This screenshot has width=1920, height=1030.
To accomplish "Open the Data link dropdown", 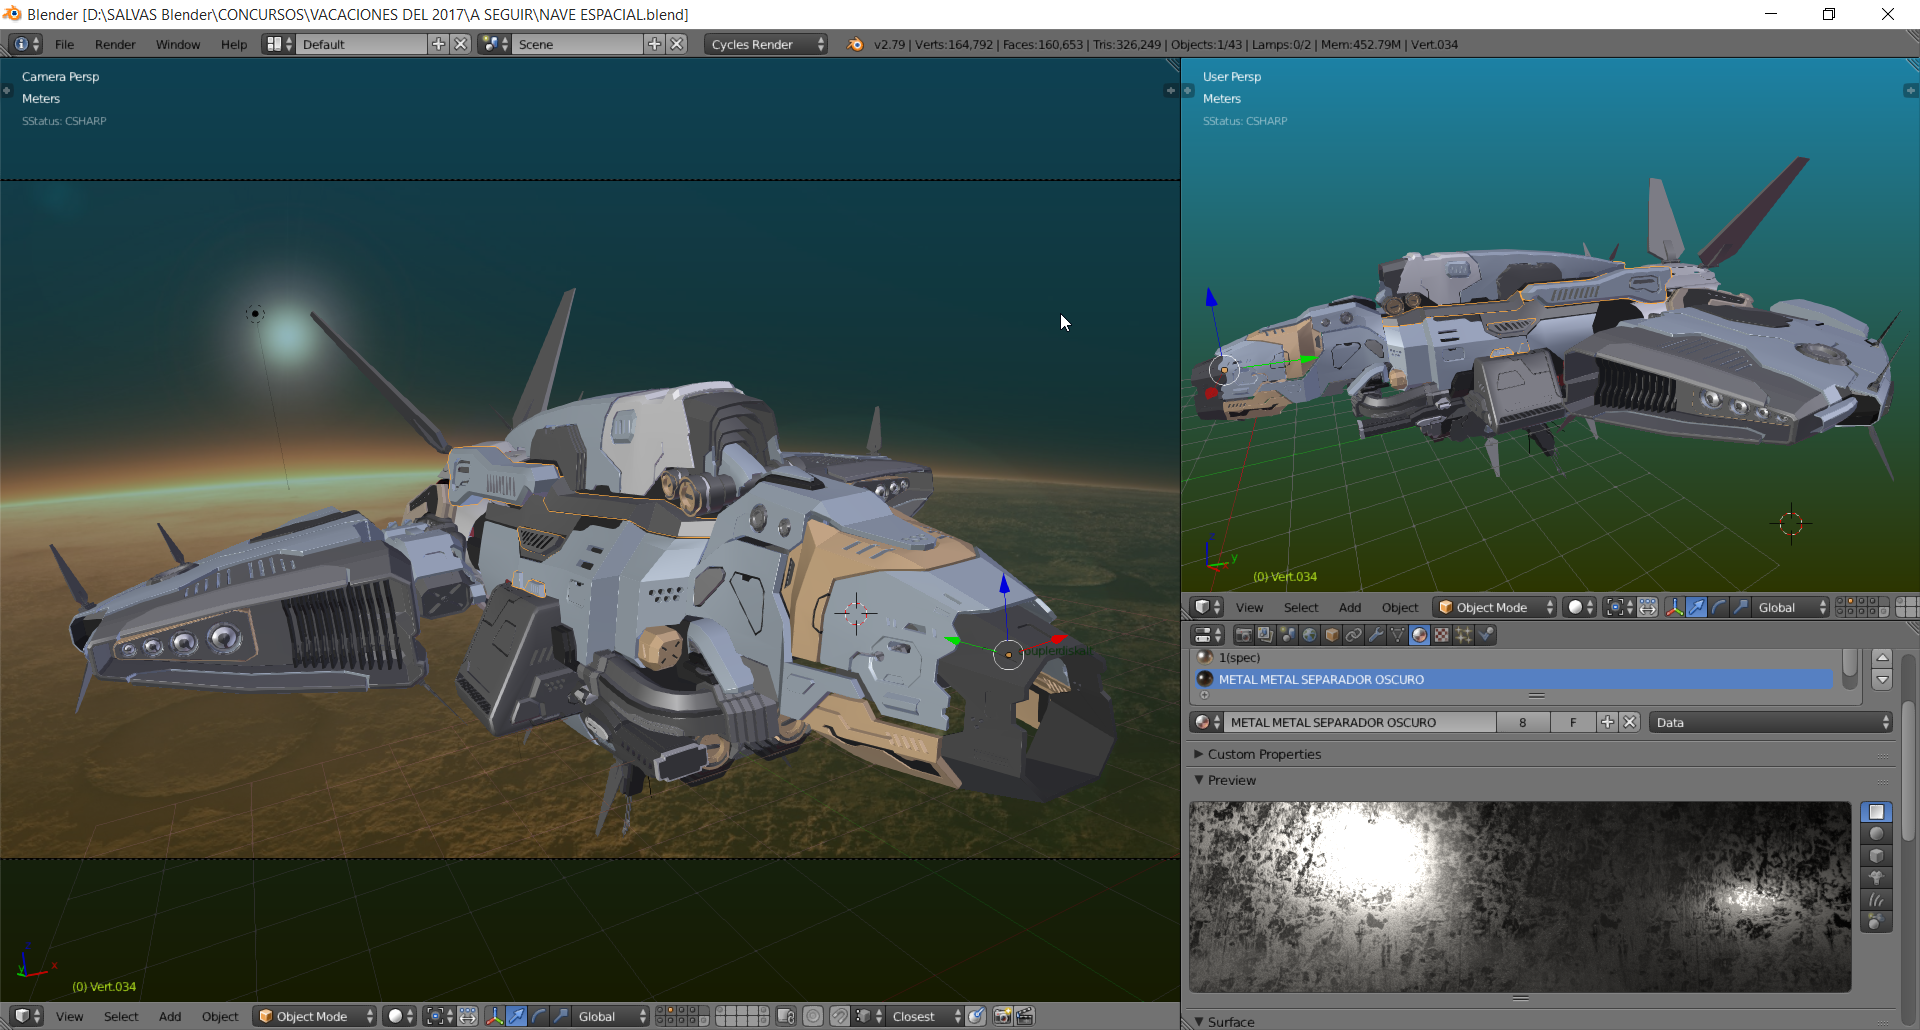I will point(1771,722).
